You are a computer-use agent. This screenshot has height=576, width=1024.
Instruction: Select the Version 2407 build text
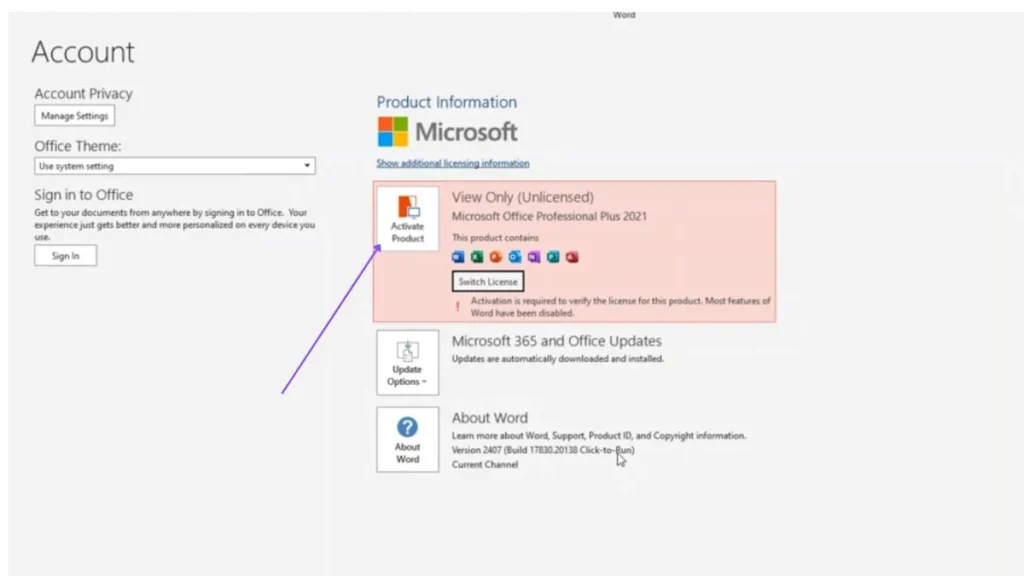(543, 450)
